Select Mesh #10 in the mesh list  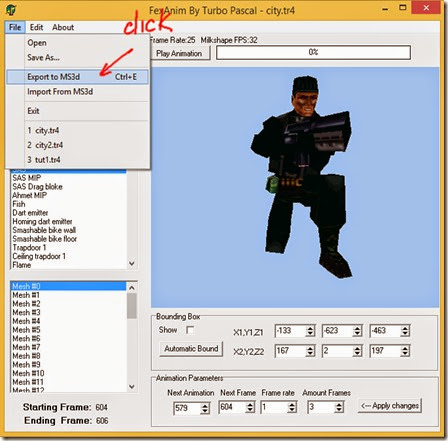(x=68, y=373)
